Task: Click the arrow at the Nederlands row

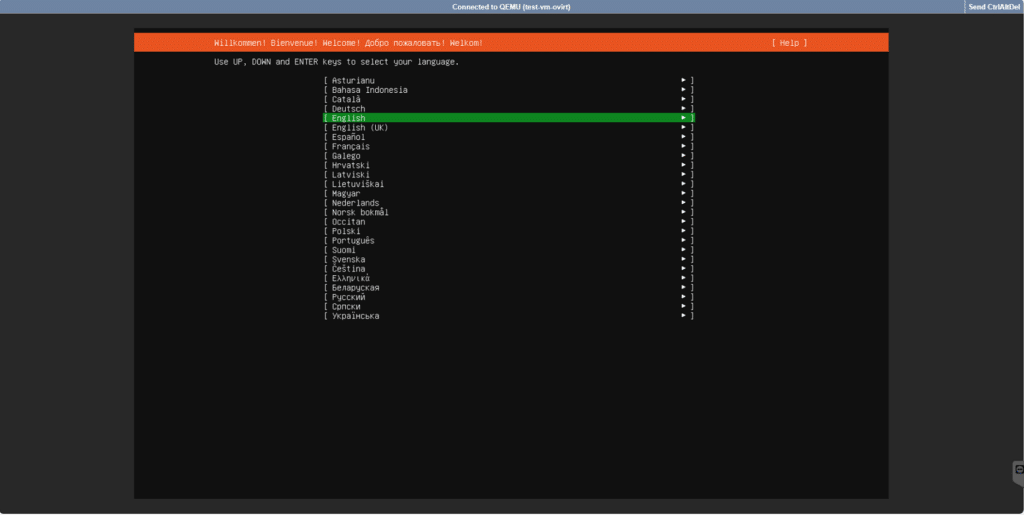Action: coord(684,203)
